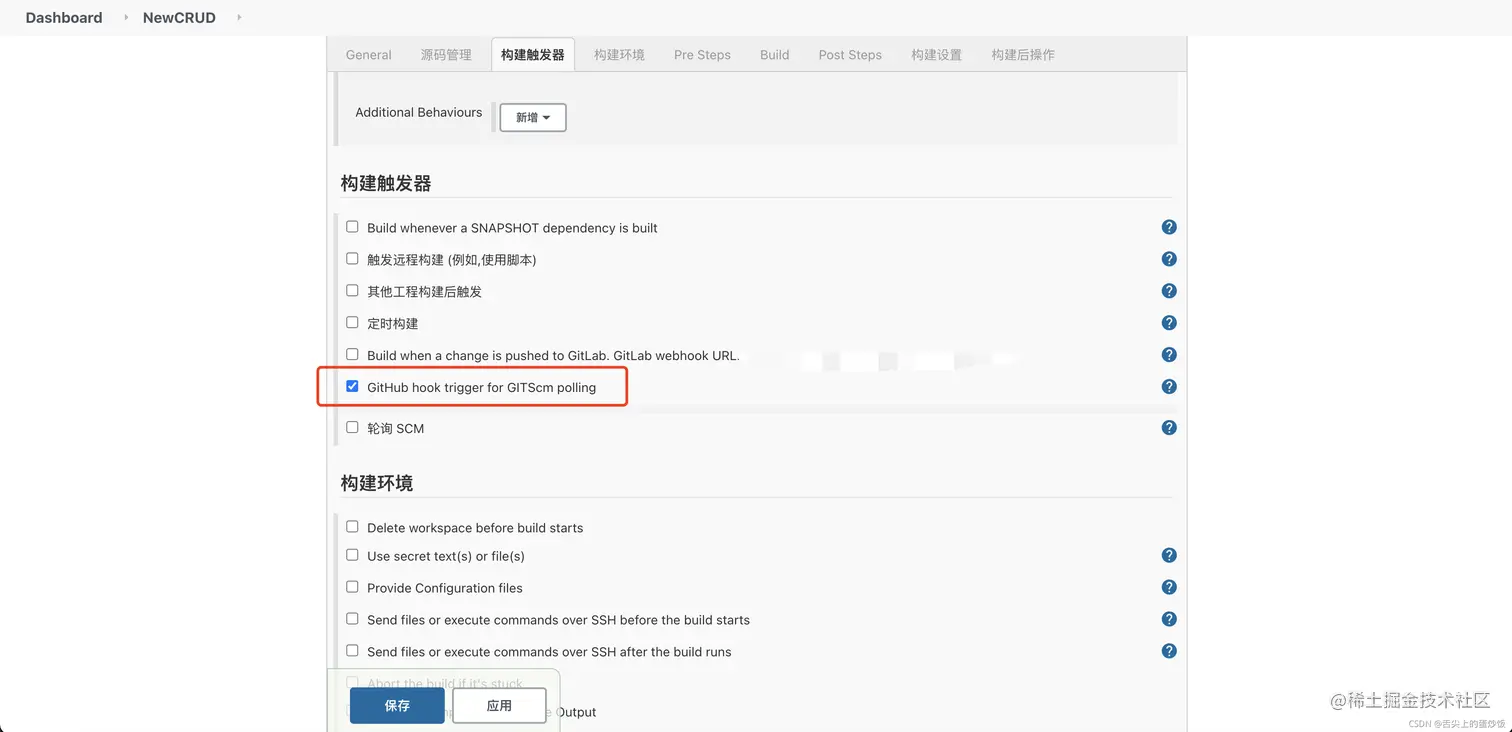Open the Pre Steps tab
The height and width of the screenshot is (732, 1512).
pos(702,55)
